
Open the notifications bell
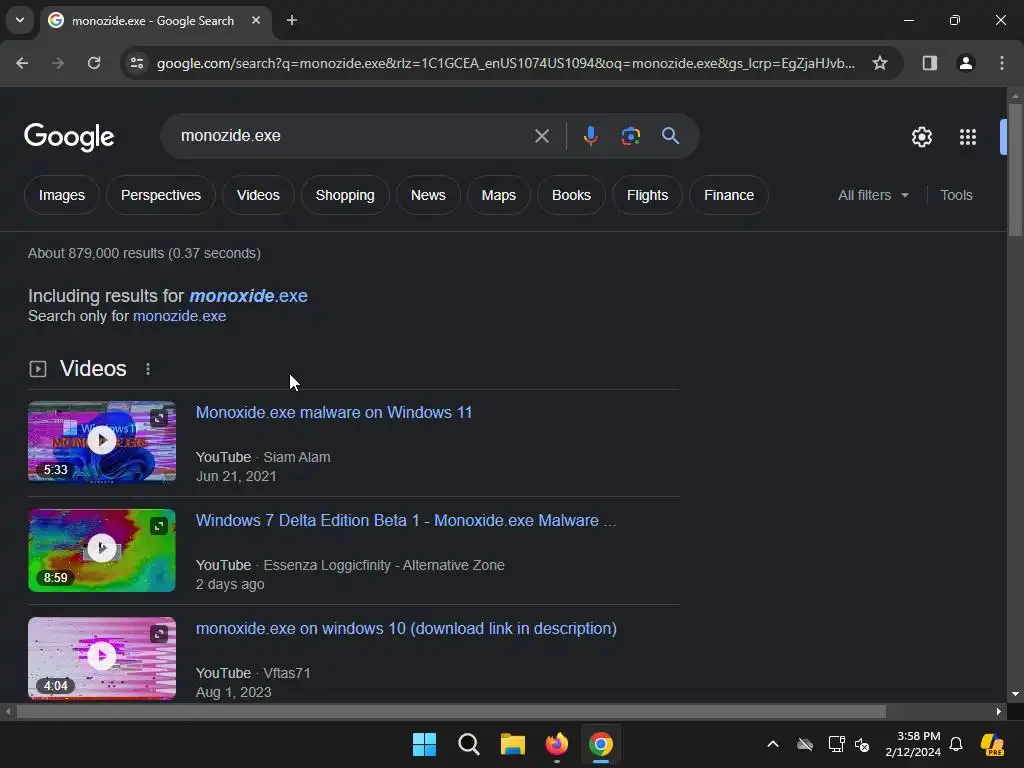click(956, 744)
